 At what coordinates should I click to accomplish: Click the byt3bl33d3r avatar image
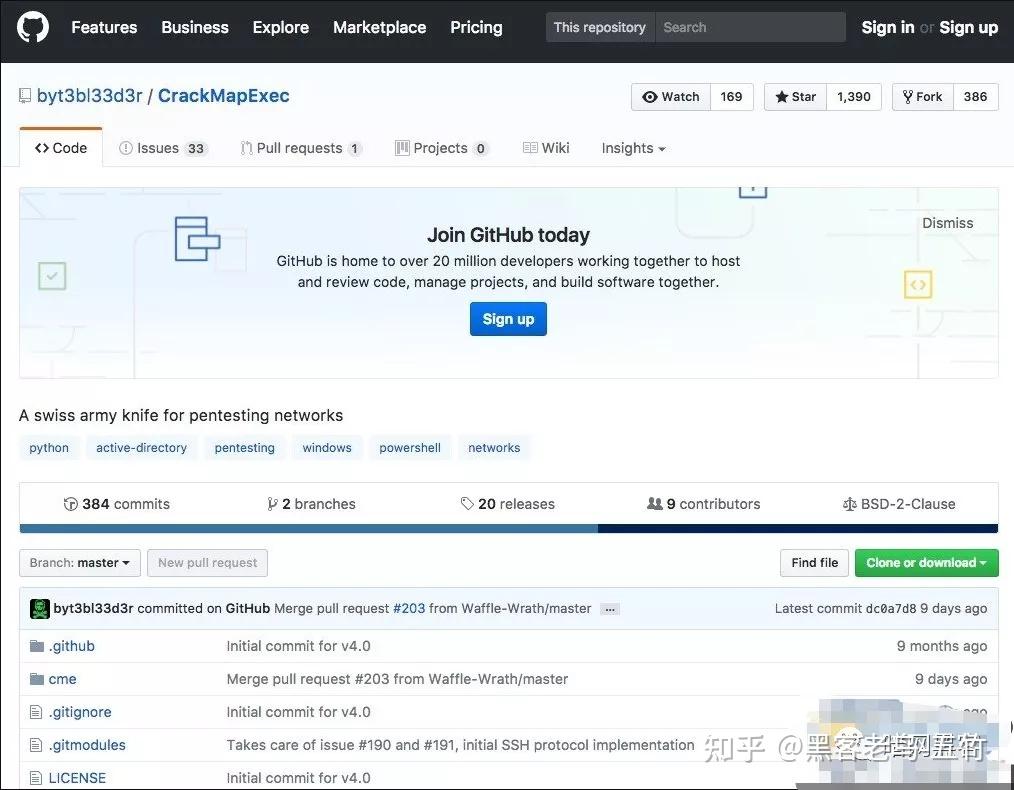click(39, 609)
